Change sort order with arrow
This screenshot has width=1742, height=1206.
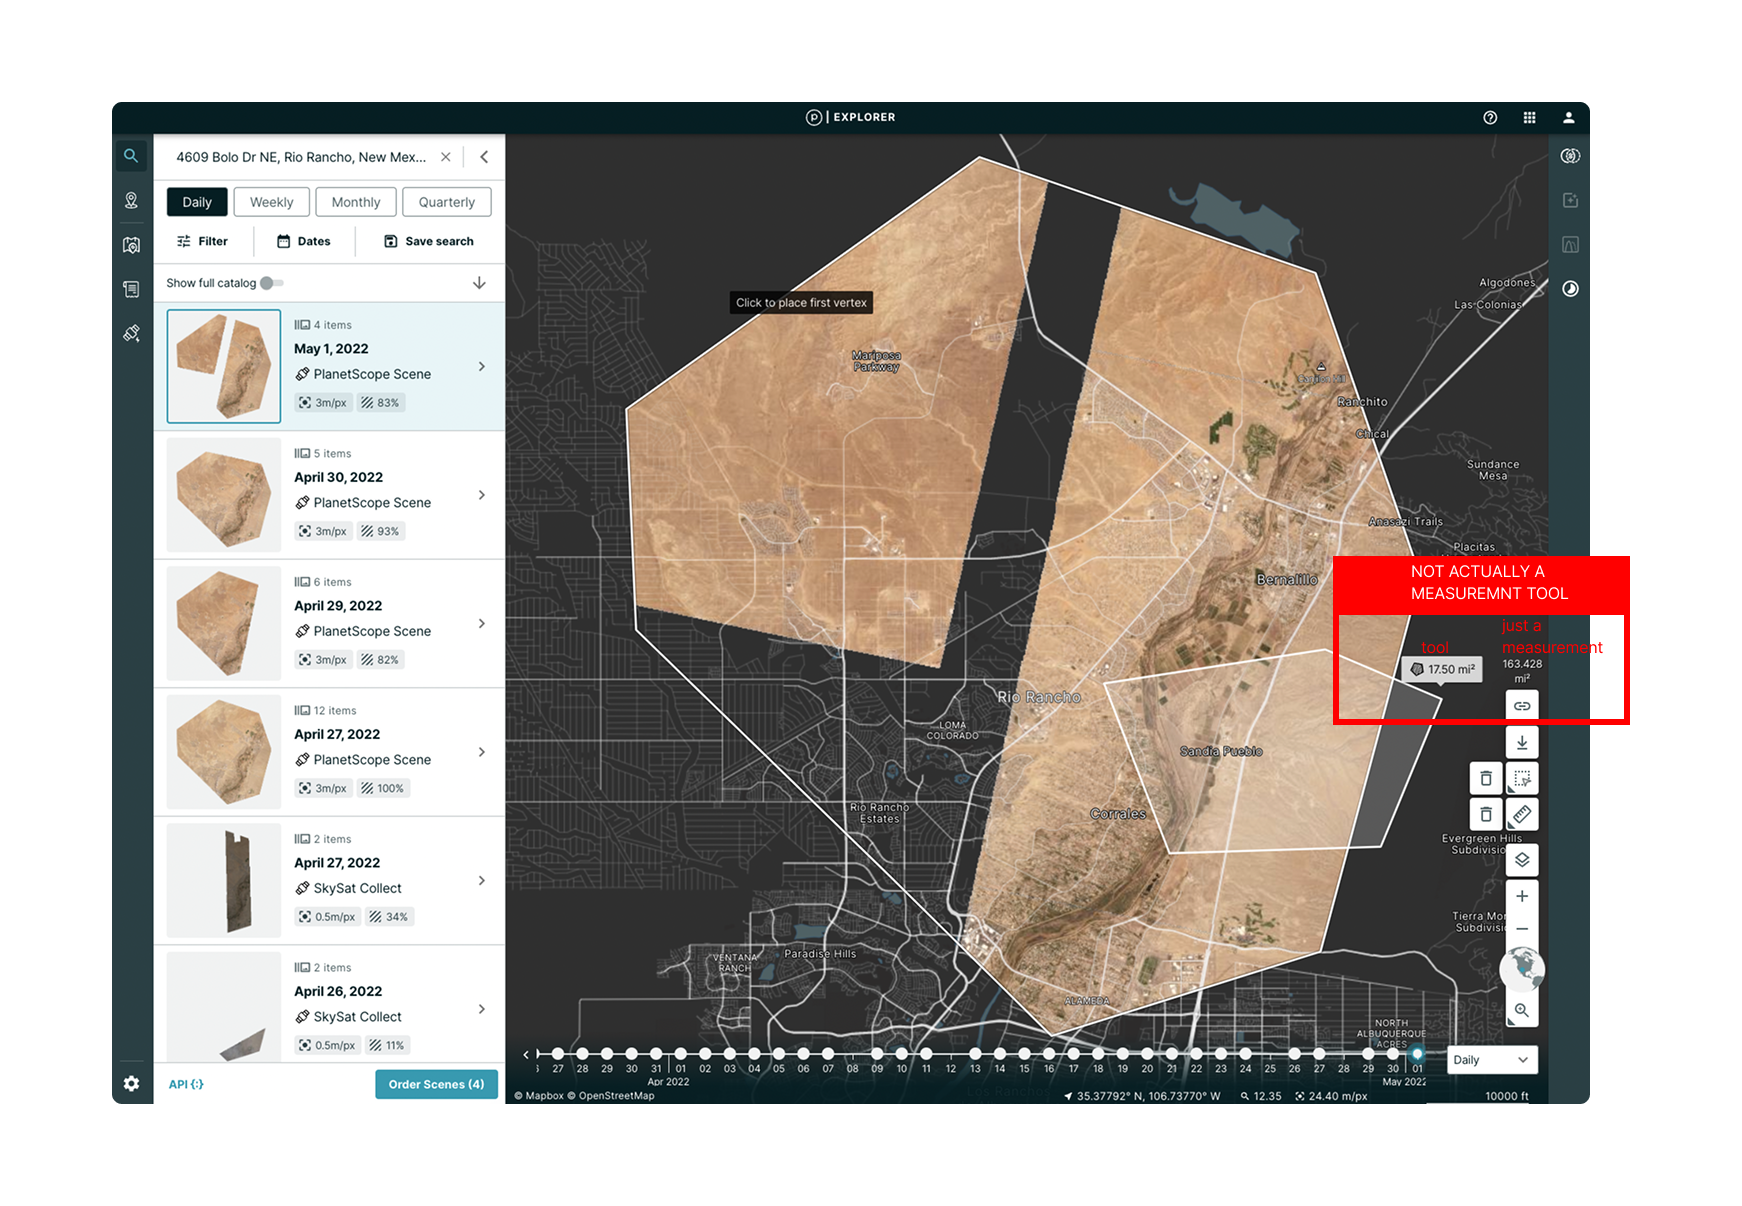479,283
